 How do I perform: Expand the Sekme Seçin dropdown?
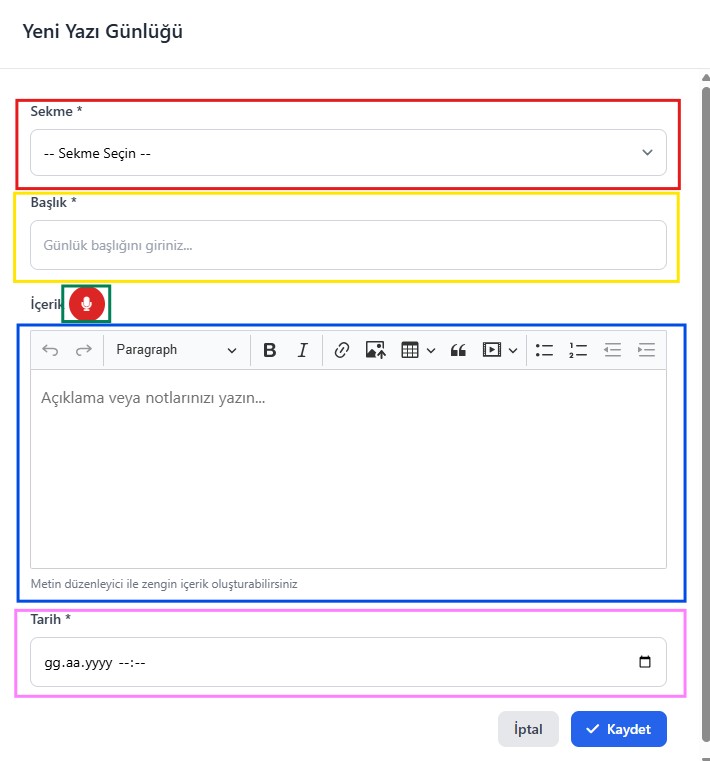point(348,153)
